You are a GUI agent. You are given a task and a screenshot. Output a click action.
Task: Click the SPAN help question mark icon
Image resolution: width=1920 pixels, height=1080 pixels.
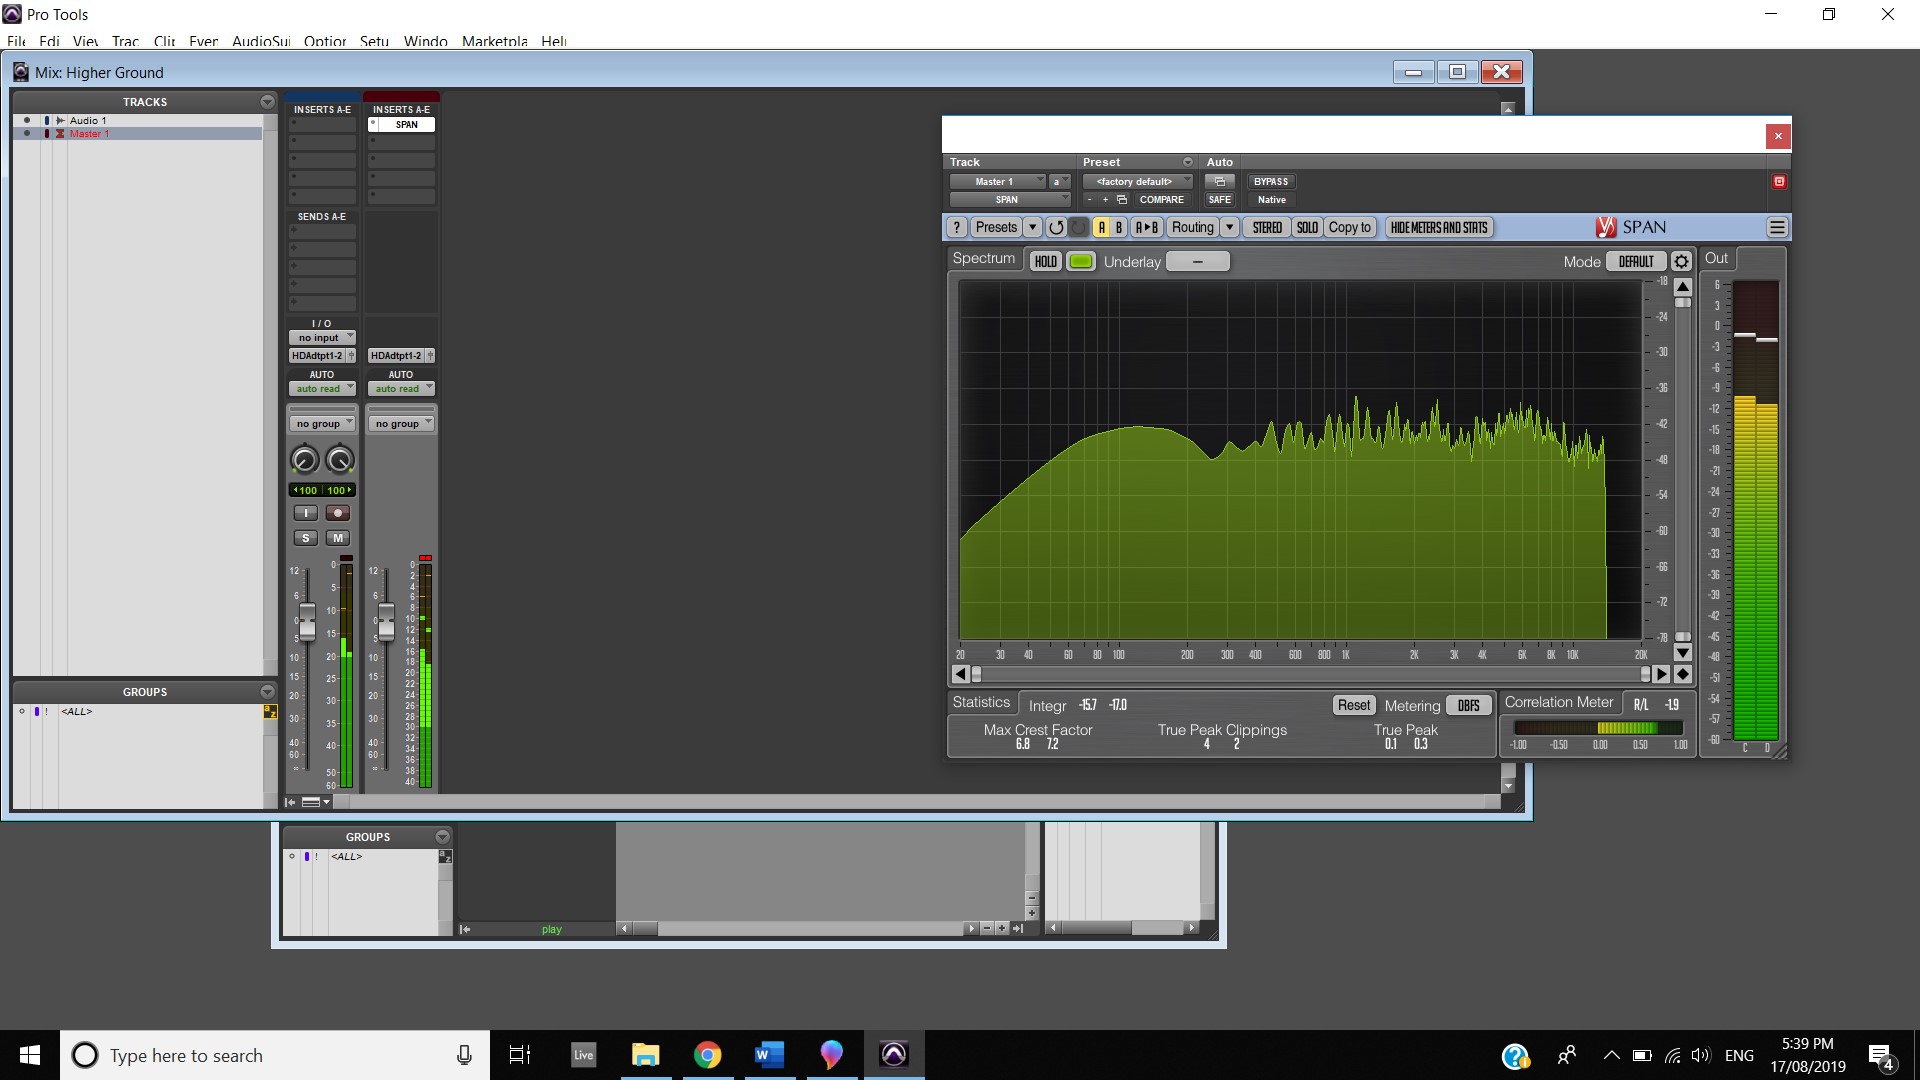point(957,228)
